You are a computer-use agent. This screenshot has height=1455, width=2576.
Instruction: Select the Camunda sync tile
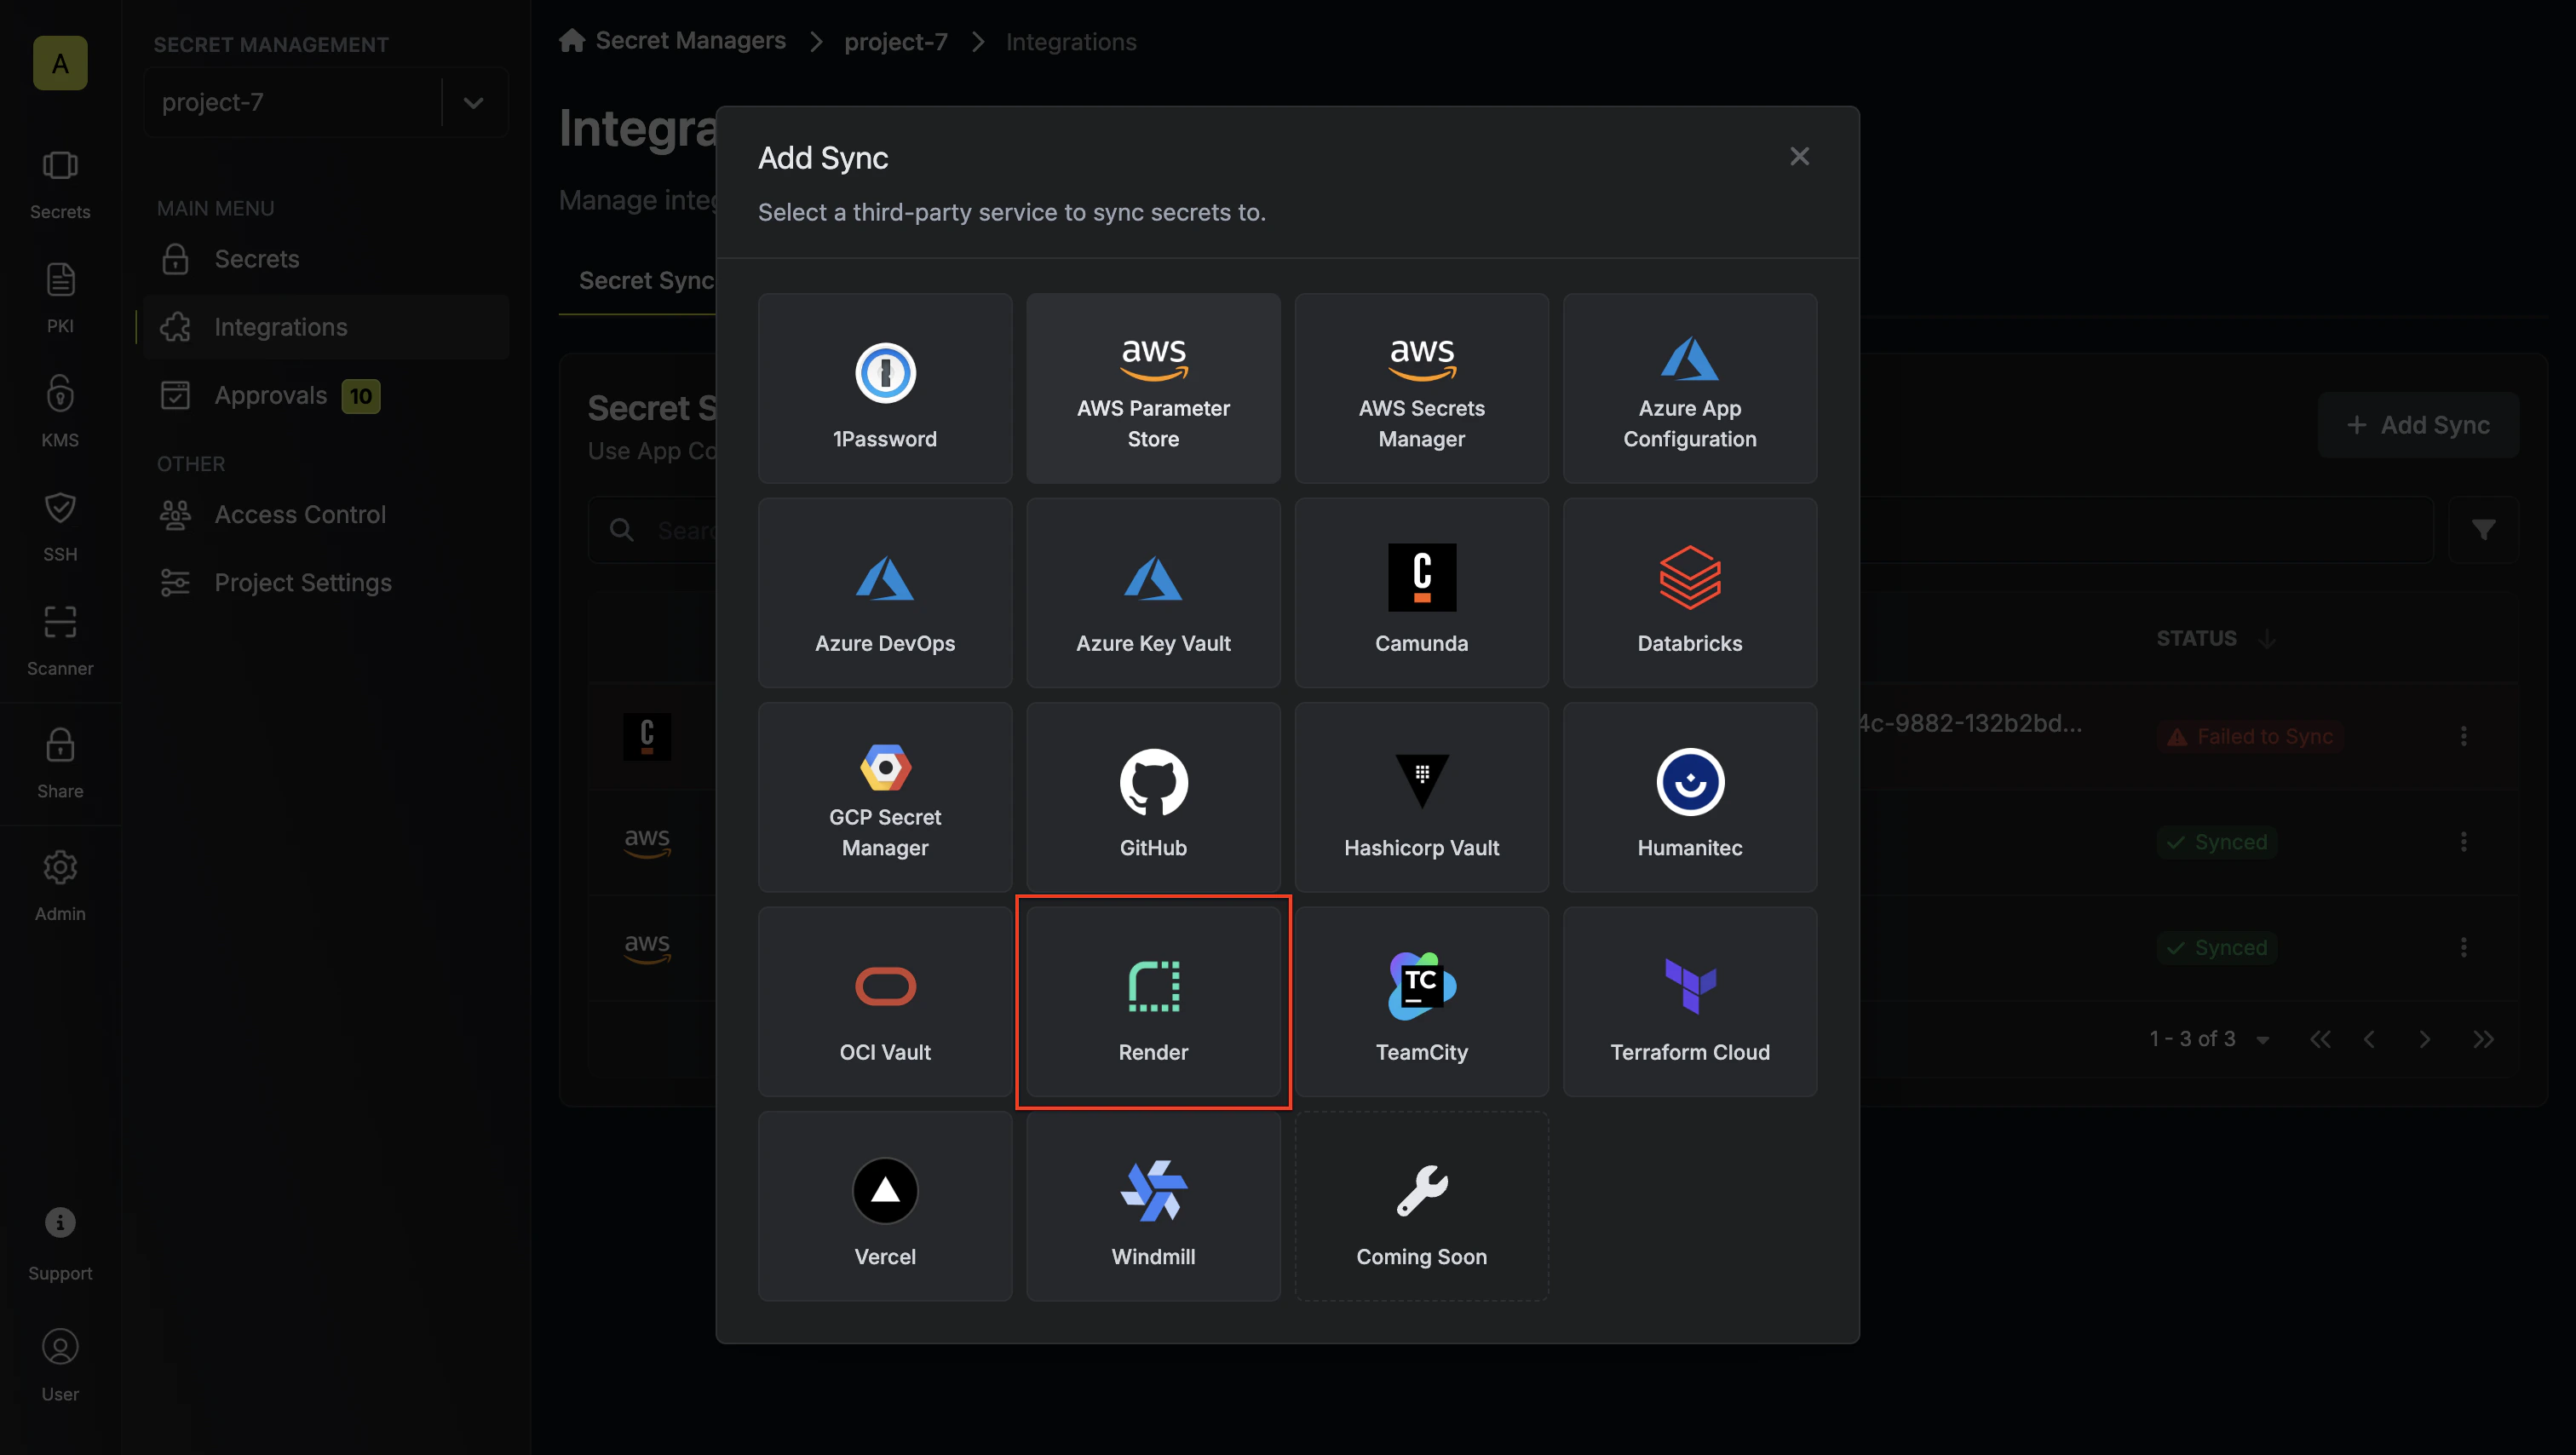click(1421, 592)
